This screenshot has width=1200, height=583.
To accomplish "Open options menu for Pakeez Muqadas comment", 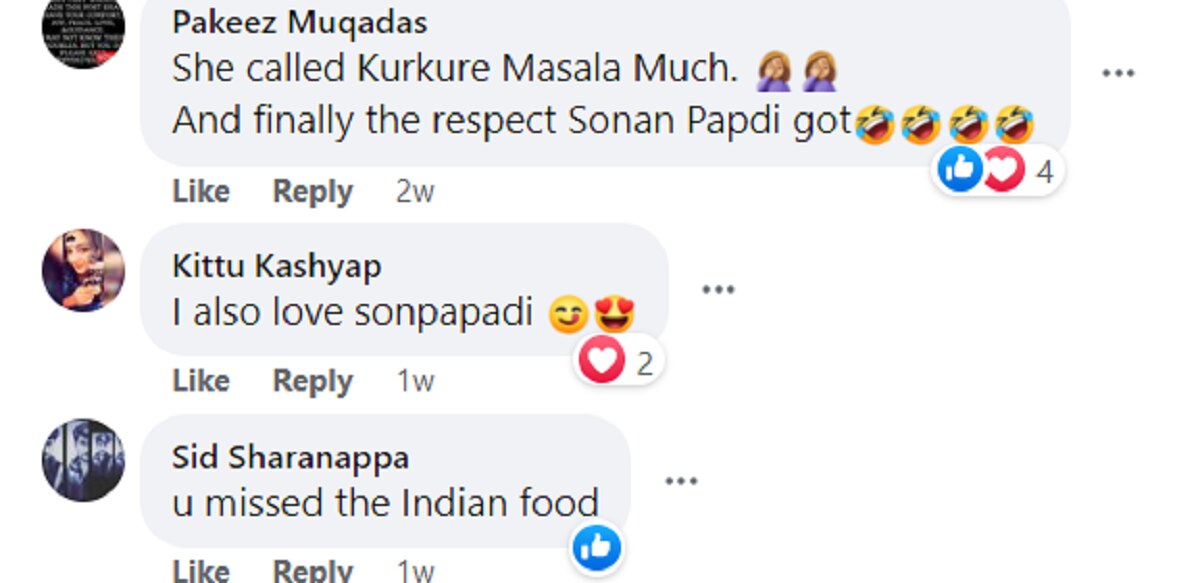I will point(1118,73).
